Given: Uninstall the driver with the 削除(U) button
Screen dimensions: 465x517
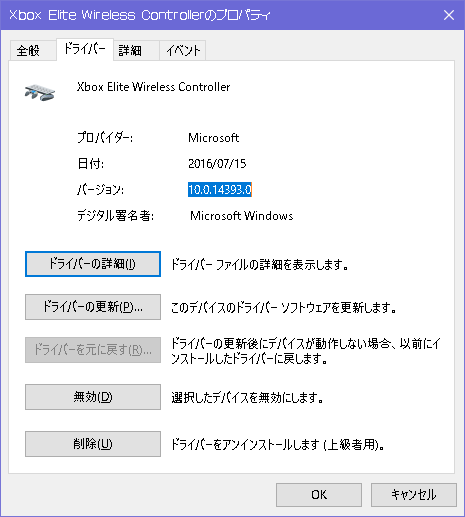Looking at the screenshot, I should point(93,444).
